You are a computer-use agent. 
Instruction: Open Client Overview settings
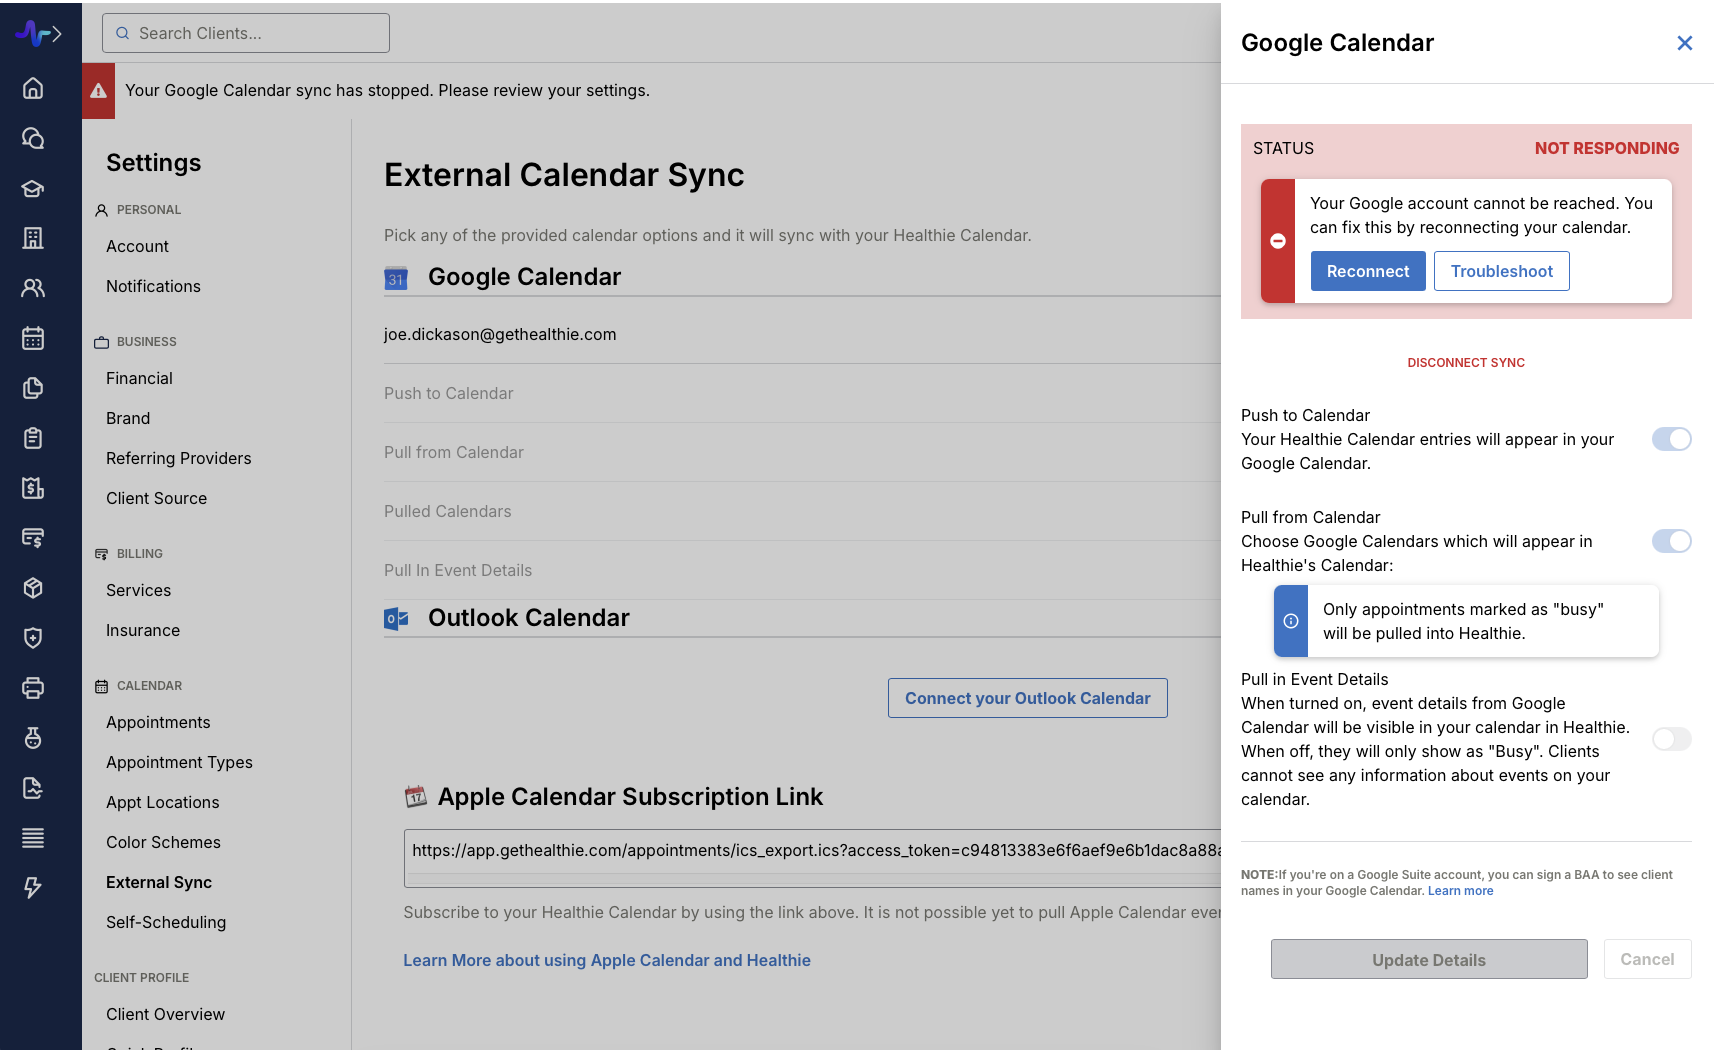(x=165, y=1014)
